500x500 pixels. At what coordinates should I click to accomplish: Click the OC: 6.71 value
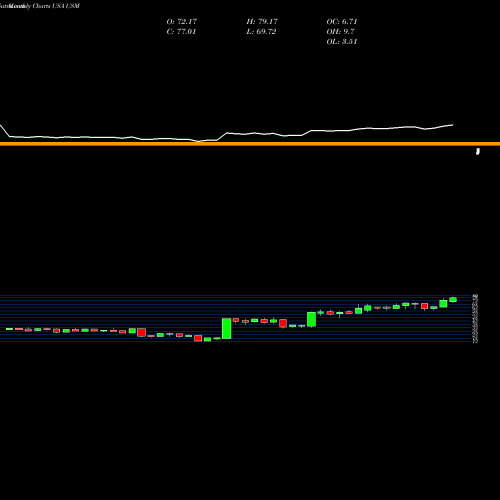(342, 22)
